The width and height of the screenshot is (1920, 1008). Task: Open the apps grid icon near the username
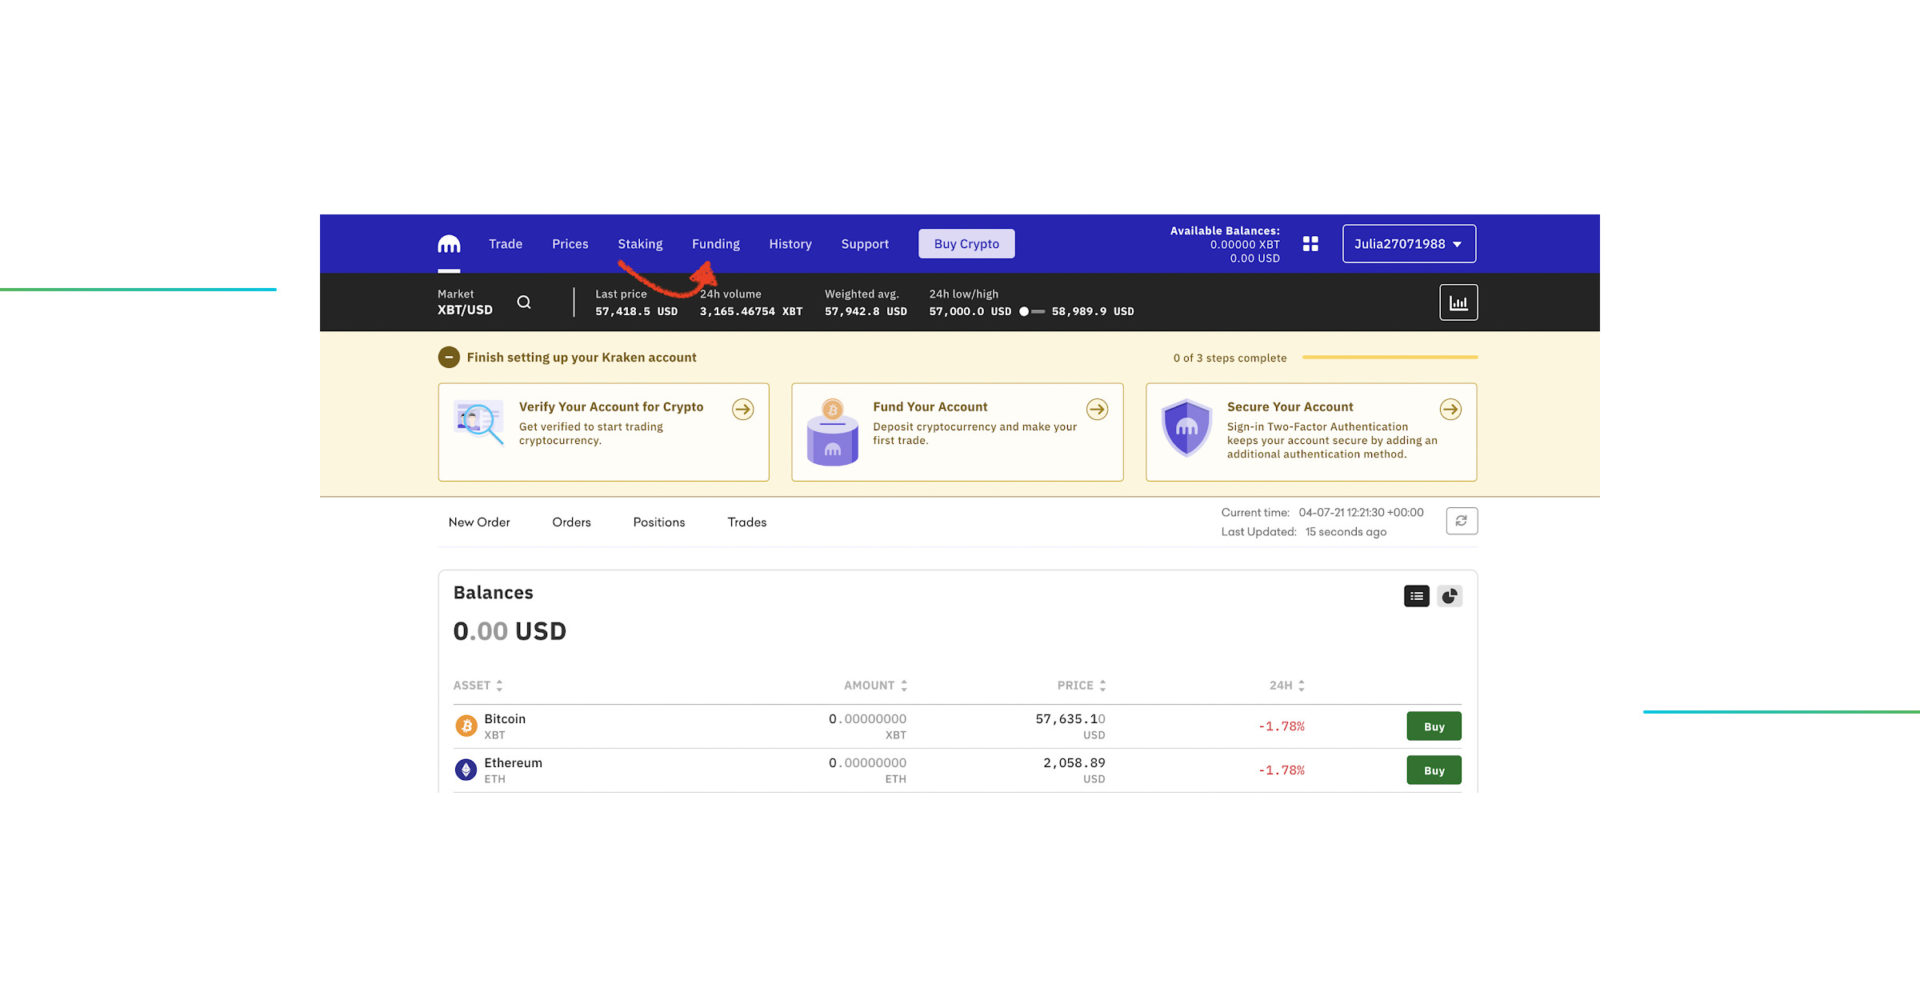coord(1310,243)
